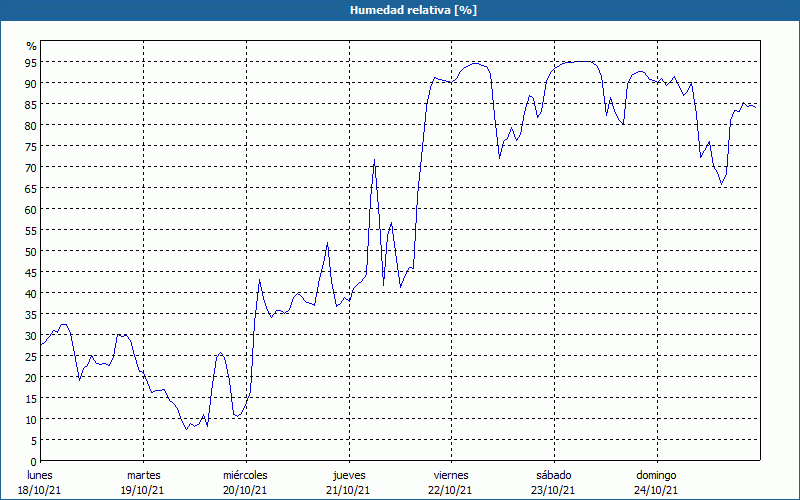
Task: Click the 5 y-axis label
Action: pos(34,441)
